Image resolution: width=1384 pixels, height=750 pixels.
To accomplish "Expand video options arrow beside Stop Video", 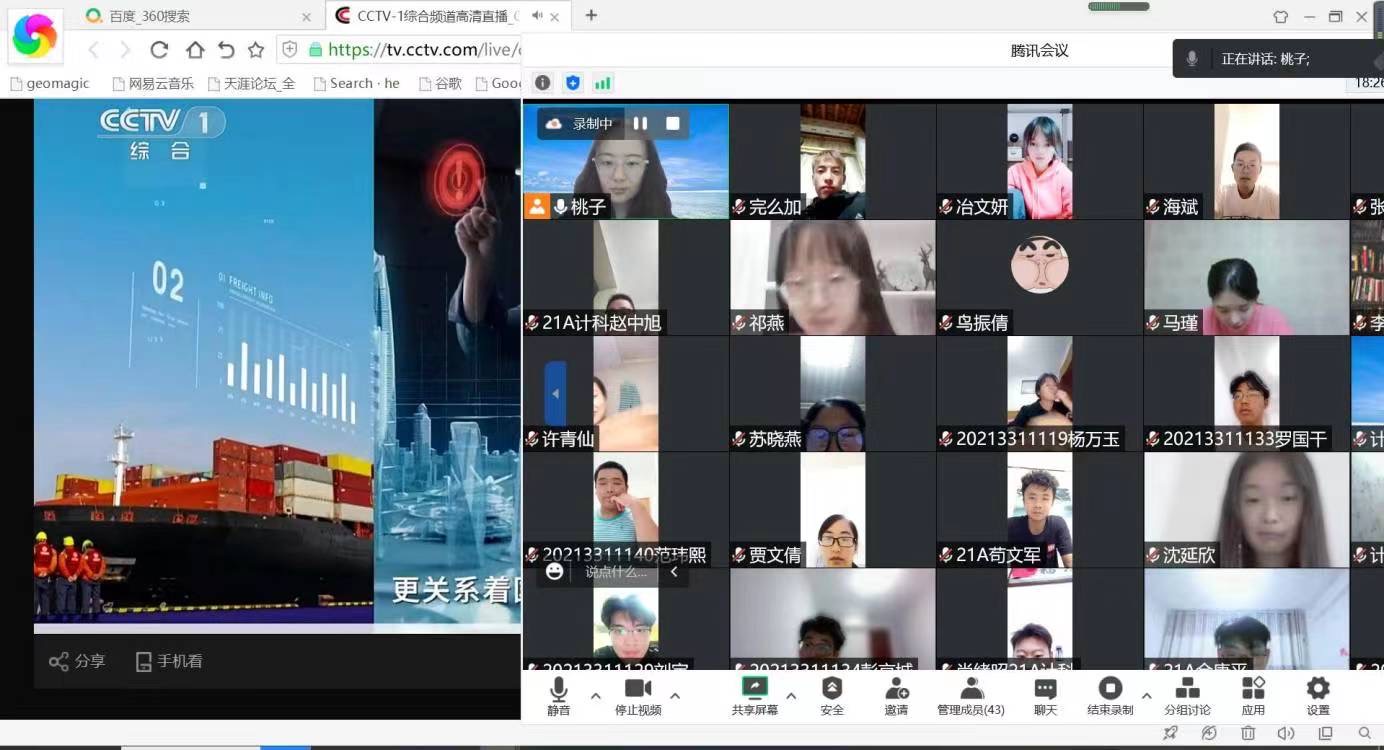I will (x=675, y=696).
